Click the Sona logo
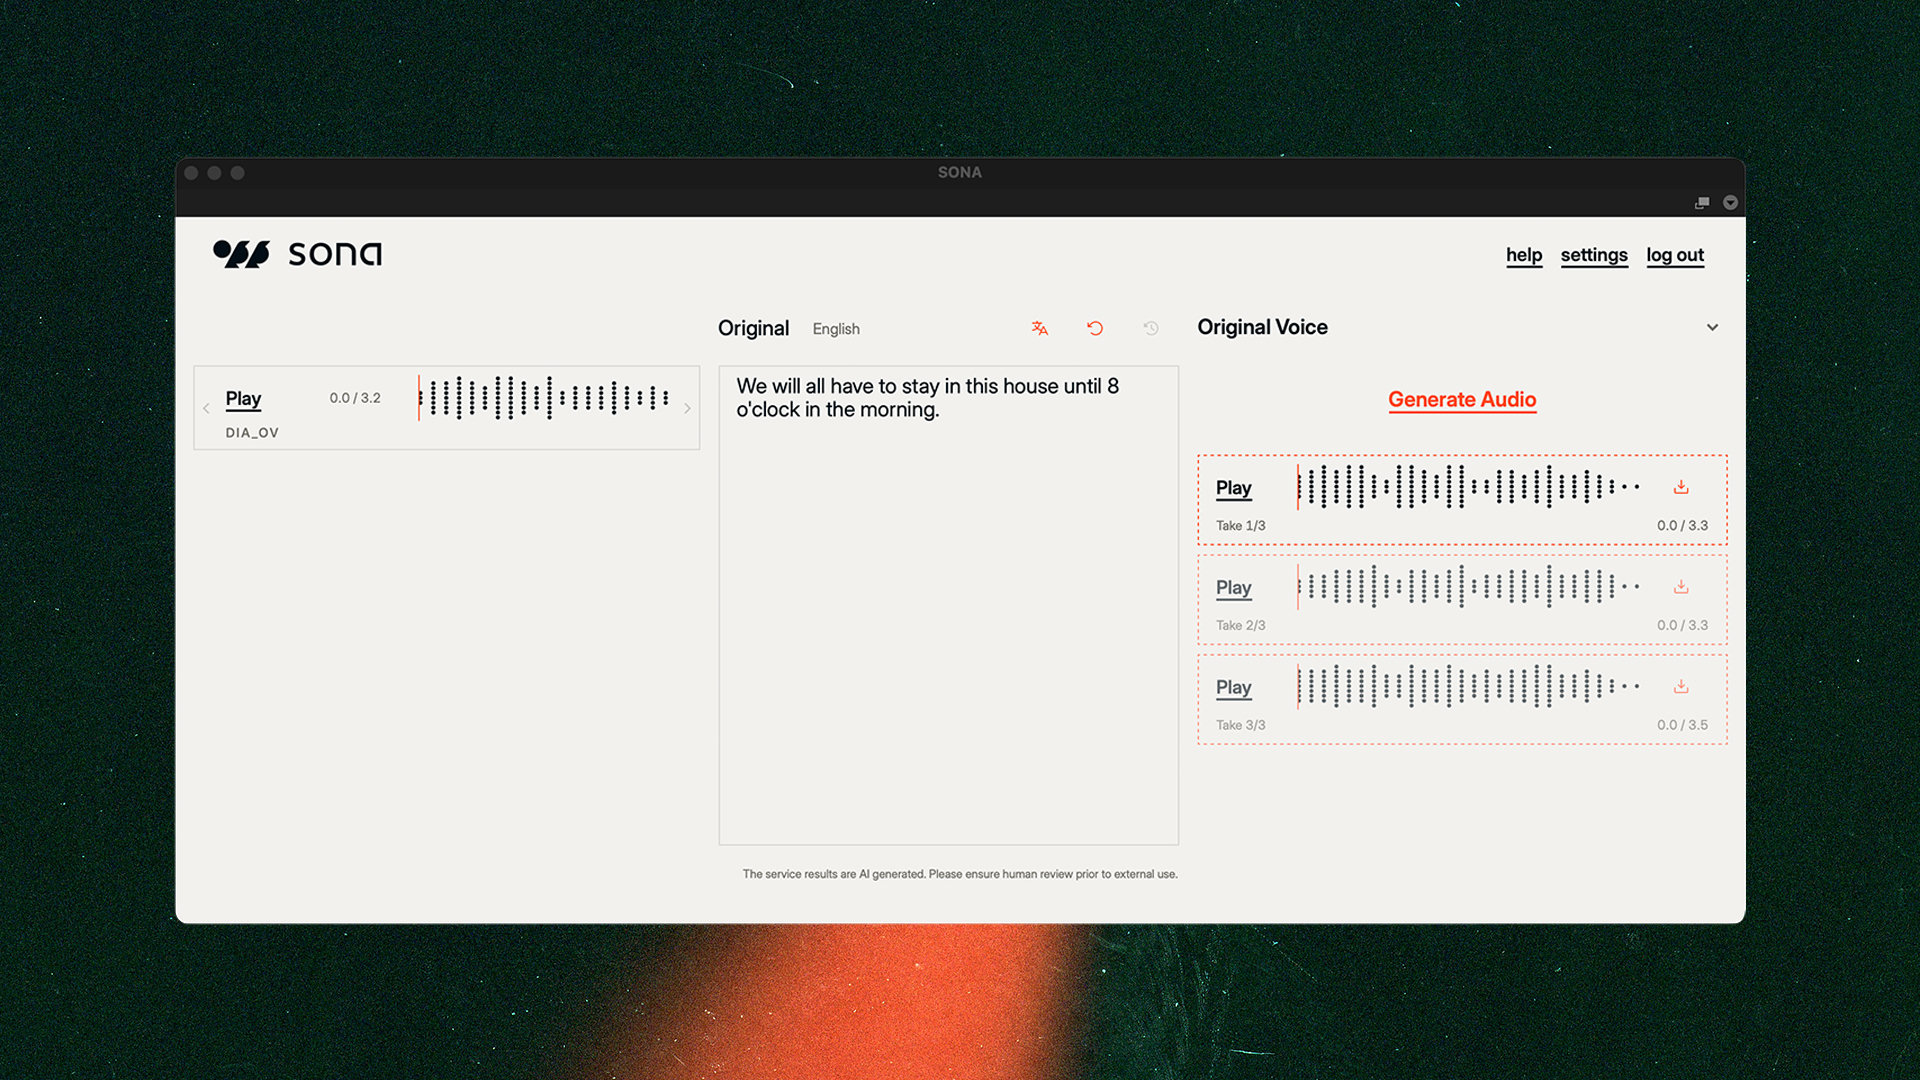The image size is (1920, 1080). tap(297, 254)
